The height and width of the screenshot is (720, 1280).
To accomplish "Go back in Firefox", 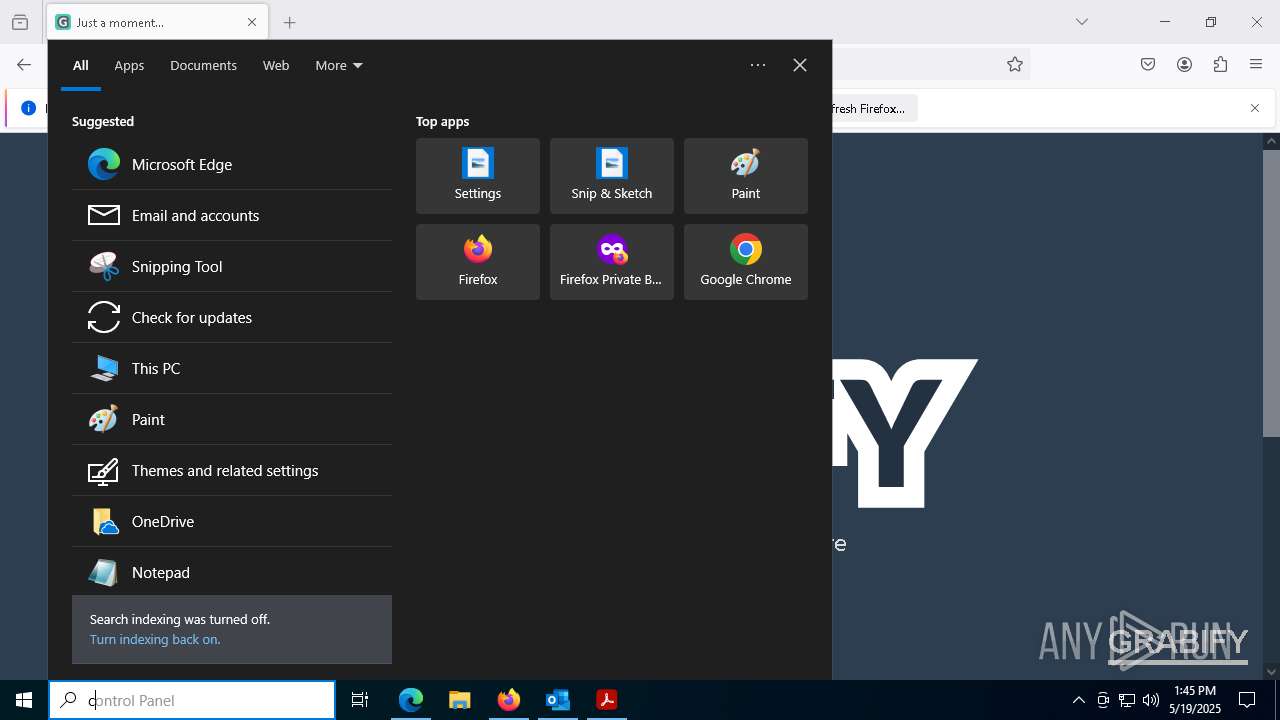I will [24, 64].
